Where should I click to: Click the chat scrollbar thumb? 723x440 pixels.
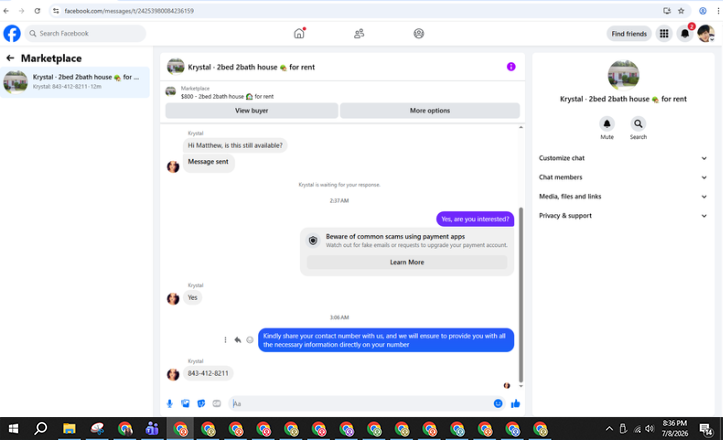pos(521,295)
